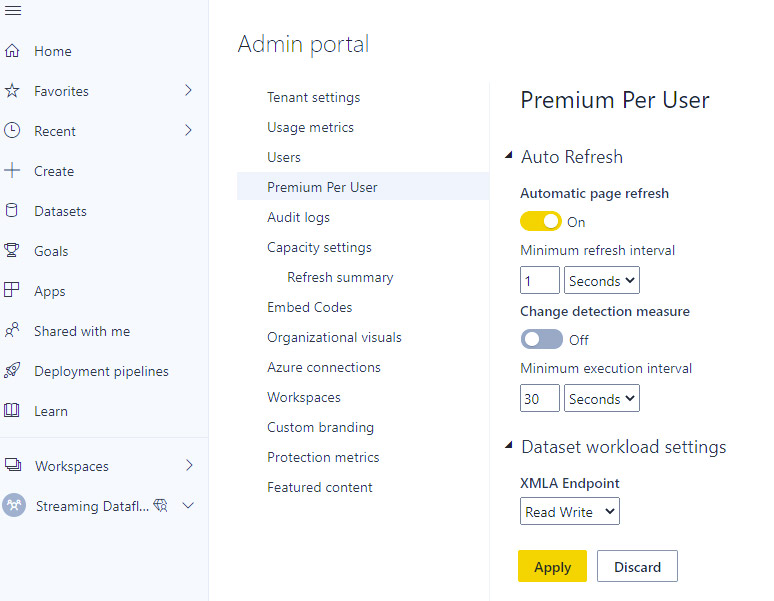Click the Goals trophy icon
This screenshot has width=774, height=601.
[x=11, y=250]
